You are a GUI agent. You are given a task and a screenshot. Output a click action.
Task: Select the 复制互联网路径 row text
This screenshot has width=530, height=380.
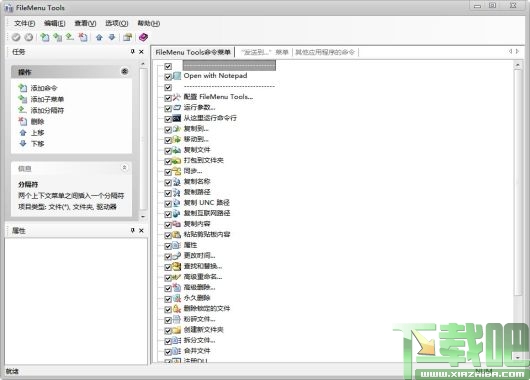point(207,213)
